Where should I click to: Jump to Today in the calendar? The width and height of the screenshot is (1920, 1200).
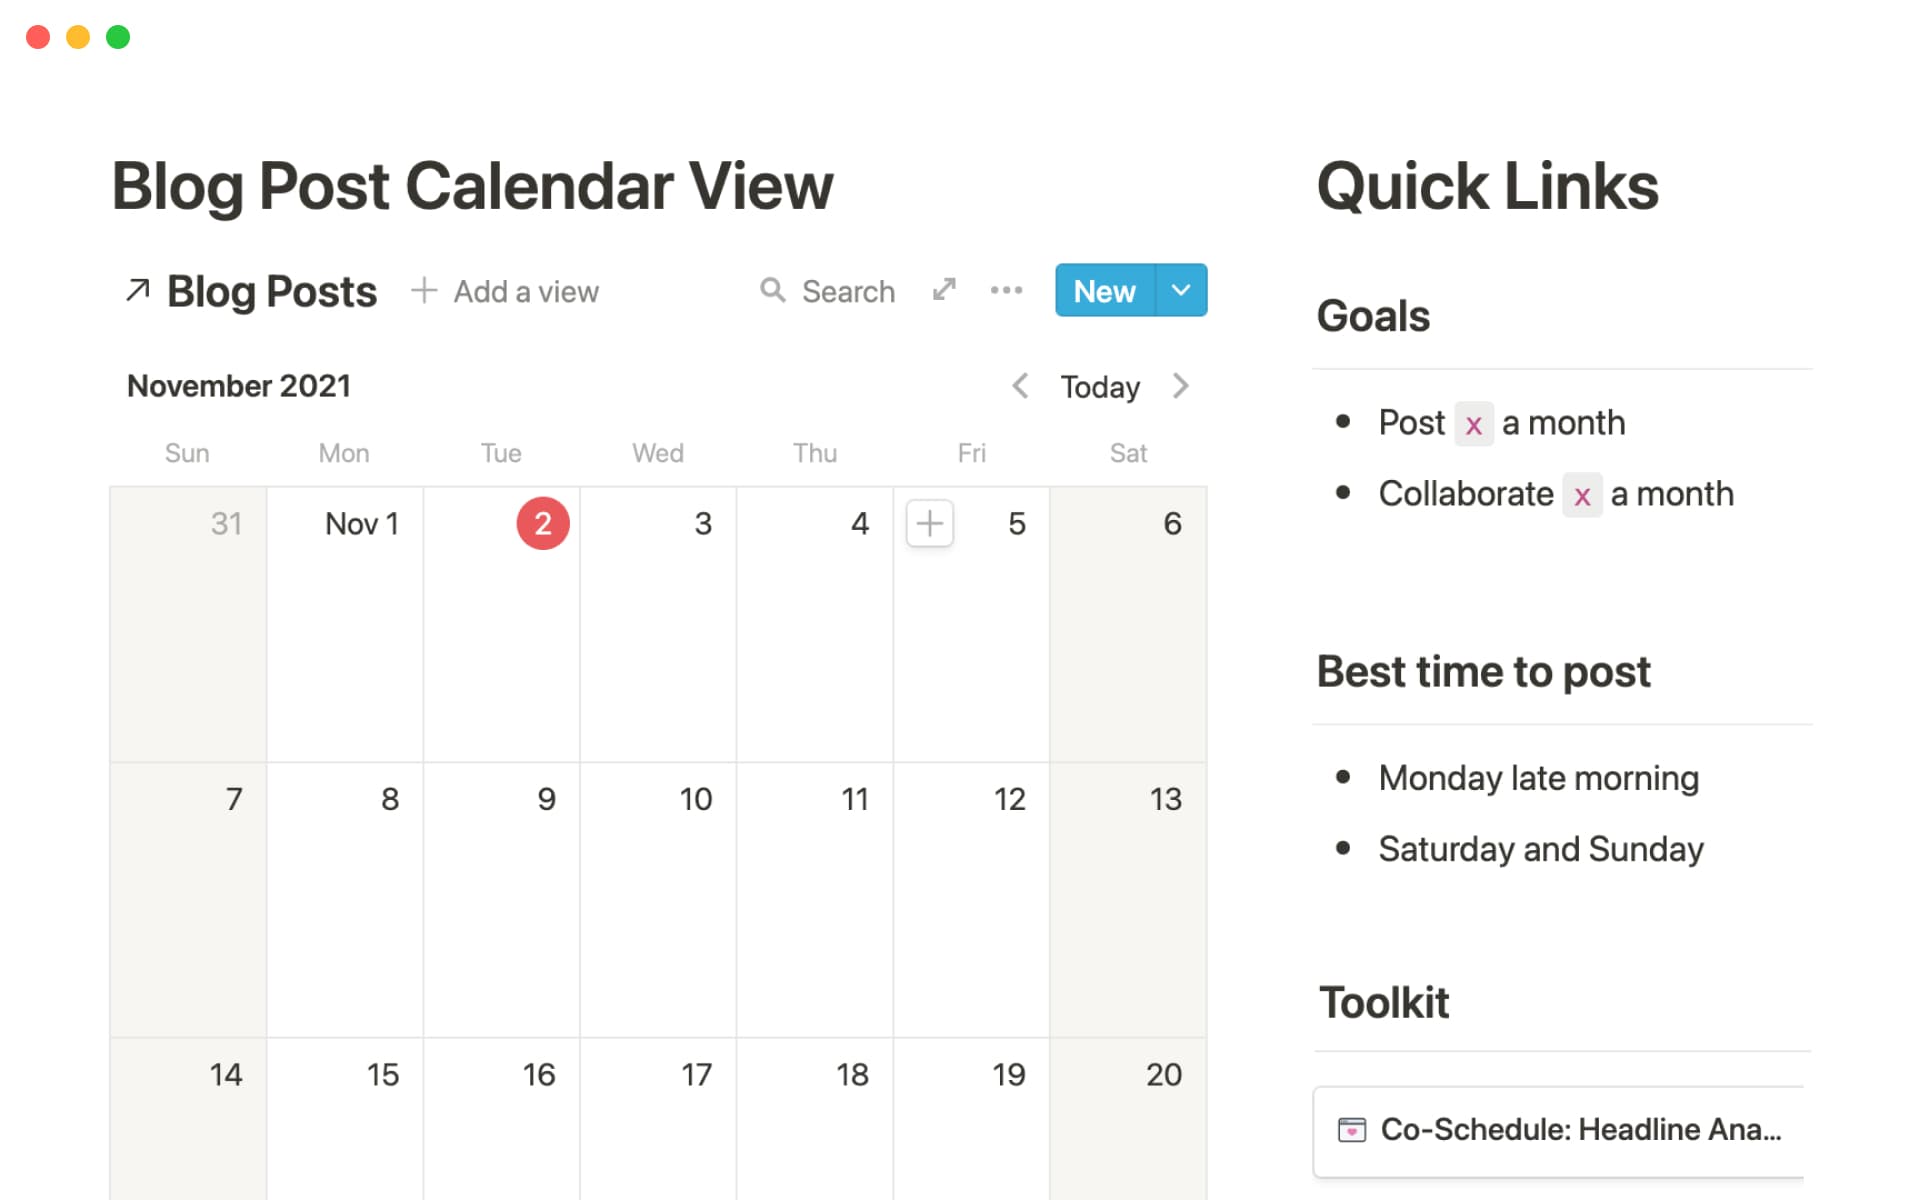[1098, 386]
